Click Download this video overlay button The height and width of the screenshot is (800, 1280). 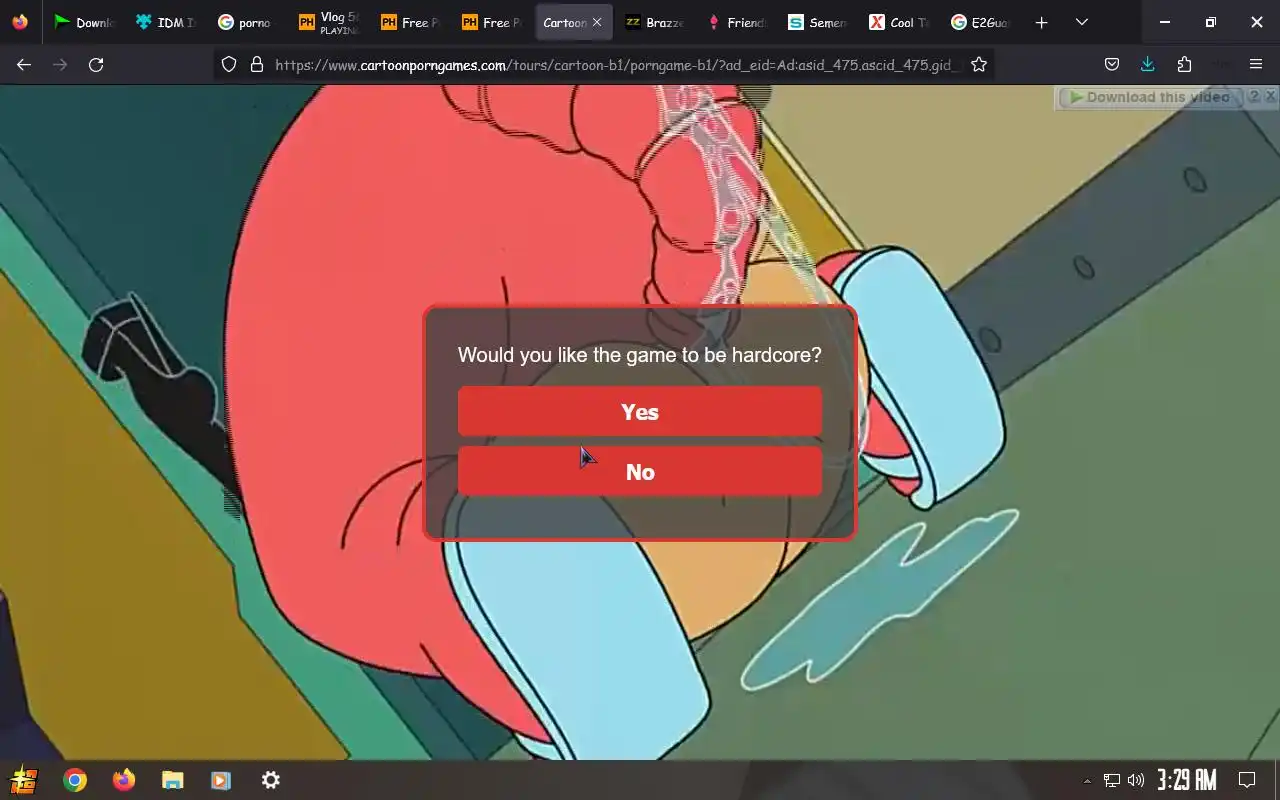coord(1150,97)
